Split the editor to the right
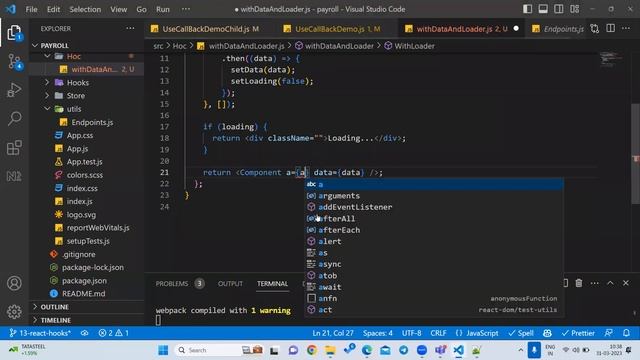 click(611, 29)
